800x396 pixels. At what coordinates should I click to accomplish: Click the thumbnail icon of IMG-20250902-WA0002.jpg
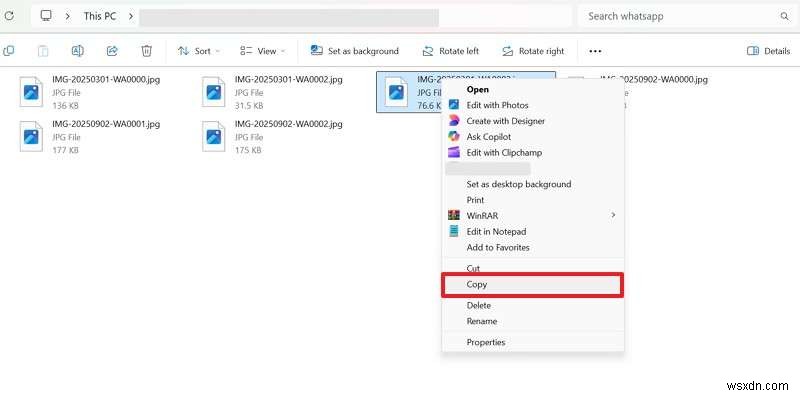tap(213, 136)
